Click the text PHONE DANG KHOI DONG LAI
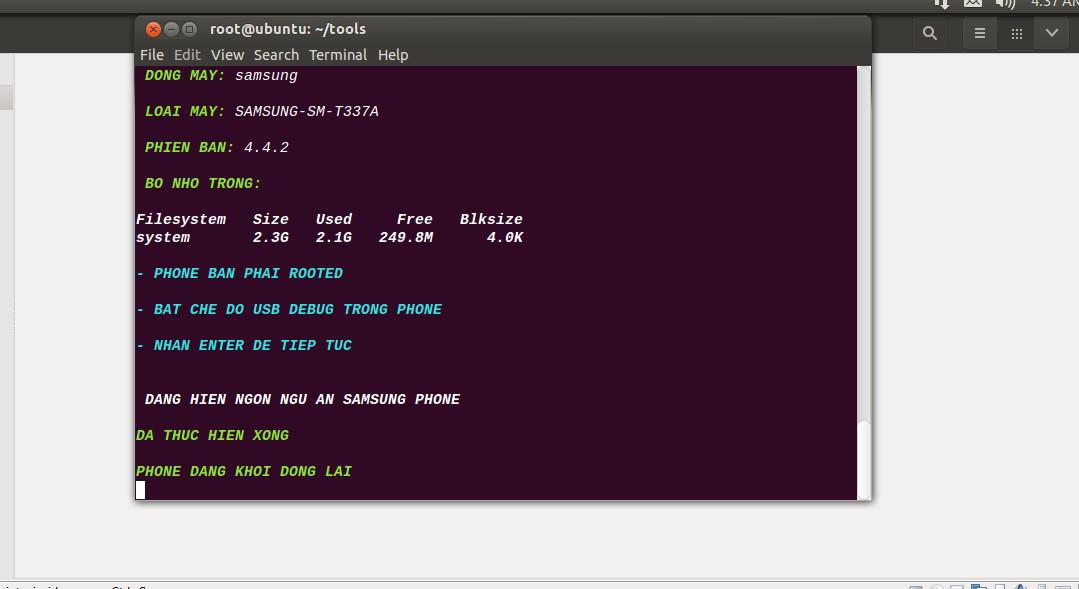Screen dimensions: 1079x589 click(x=244, y=471)
